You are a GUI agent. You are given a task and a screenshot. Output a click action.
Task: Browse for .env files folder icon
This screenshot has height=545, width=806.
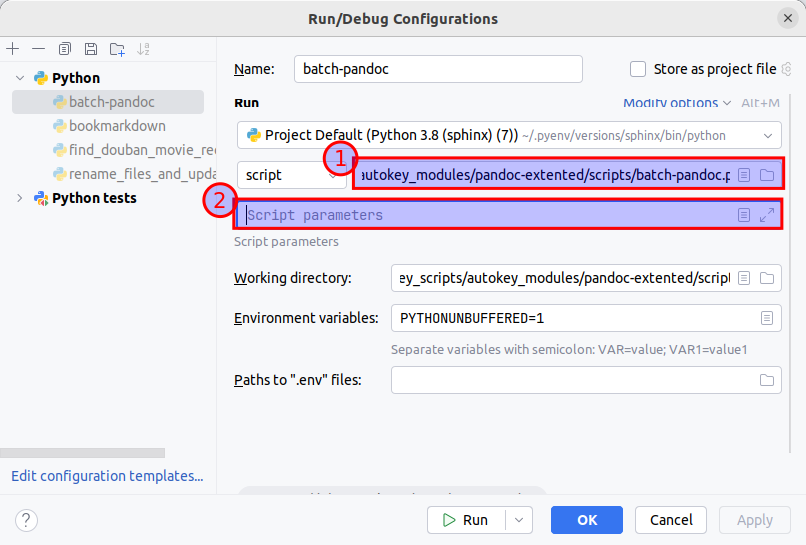tap(767, 380)
